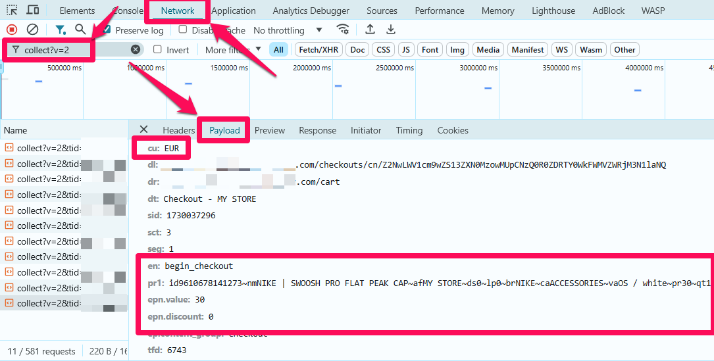Viewport: 714px width, 361px height.
Task: Open the Memory panel tab
Action: [498, 10]
